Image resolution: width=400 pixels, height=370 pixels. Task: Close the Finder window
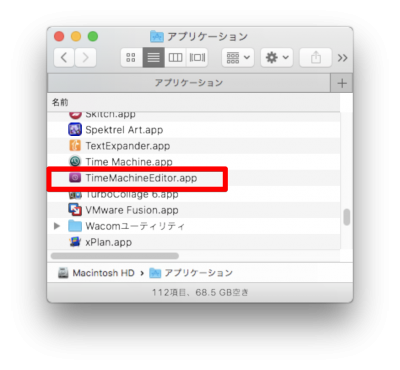(59, 36)
